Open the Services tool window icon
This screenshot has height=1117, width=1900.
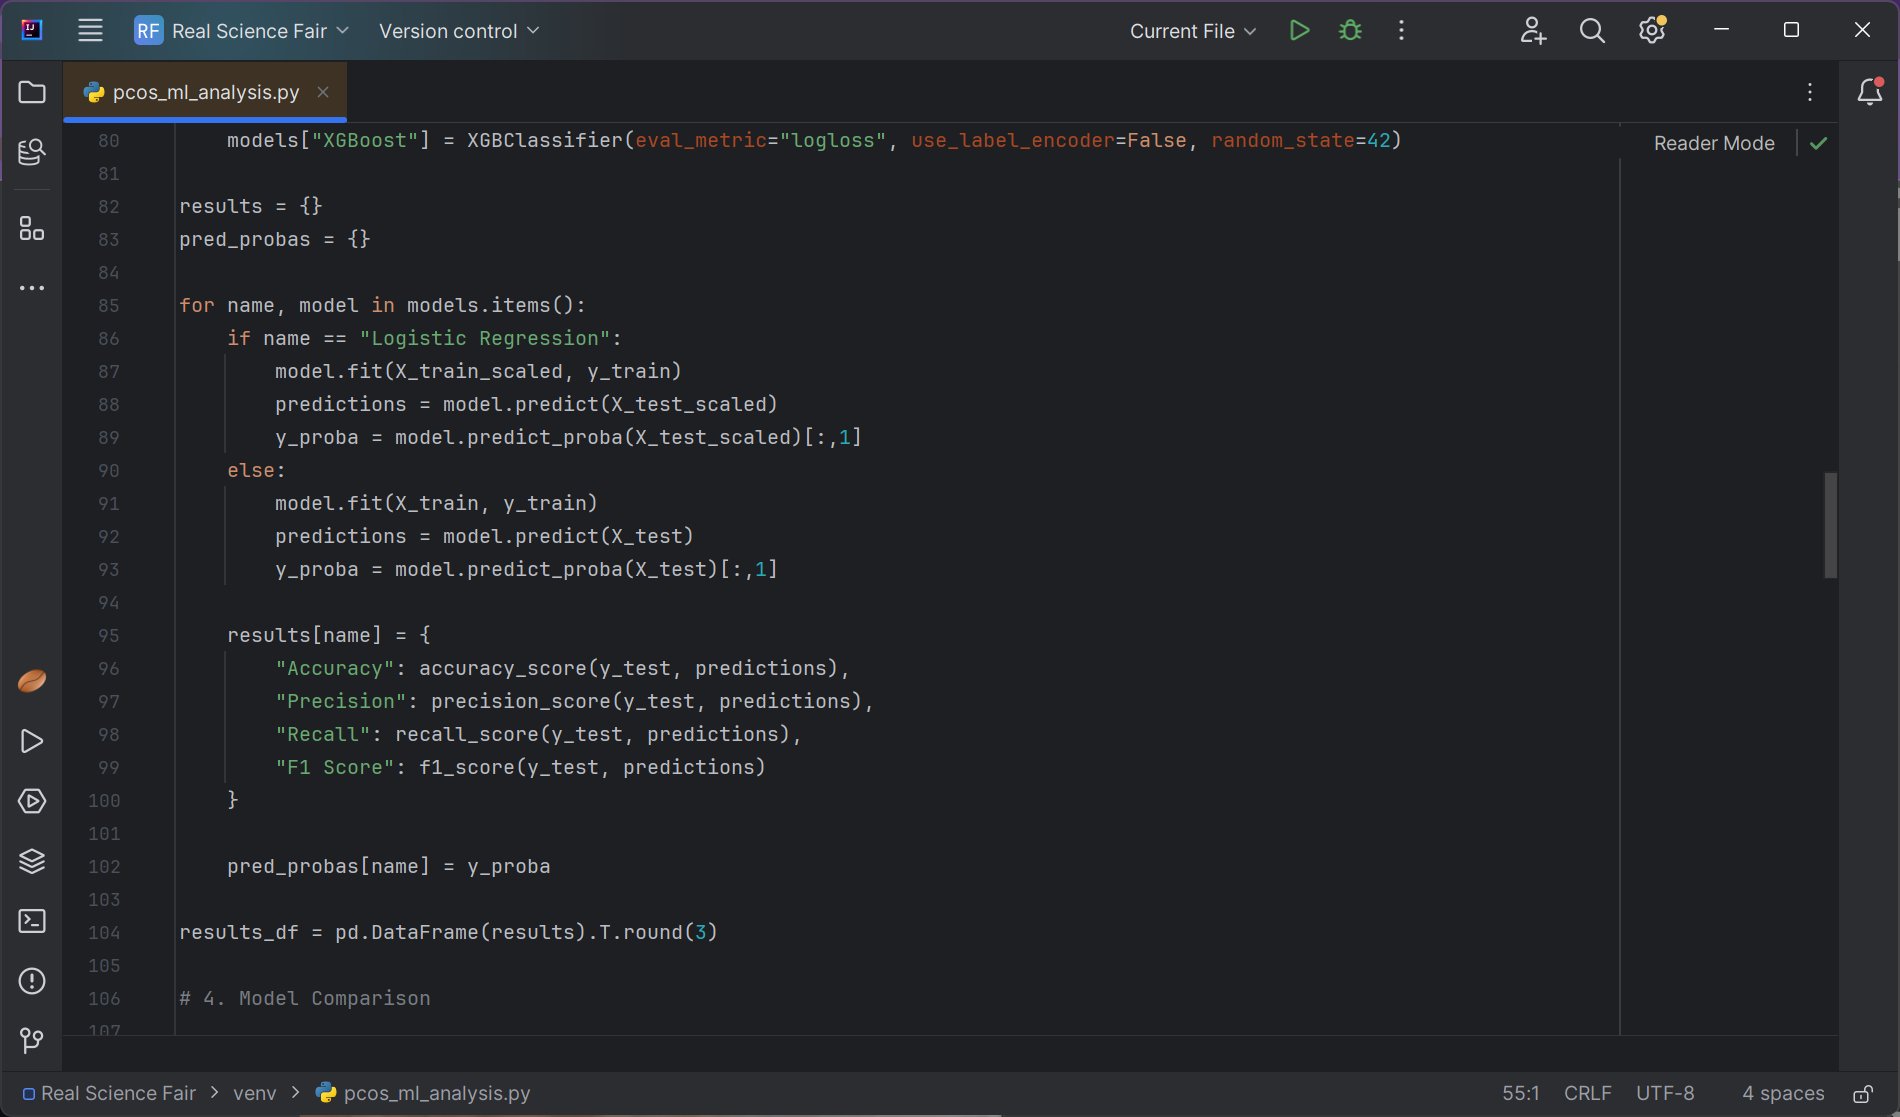32,801
